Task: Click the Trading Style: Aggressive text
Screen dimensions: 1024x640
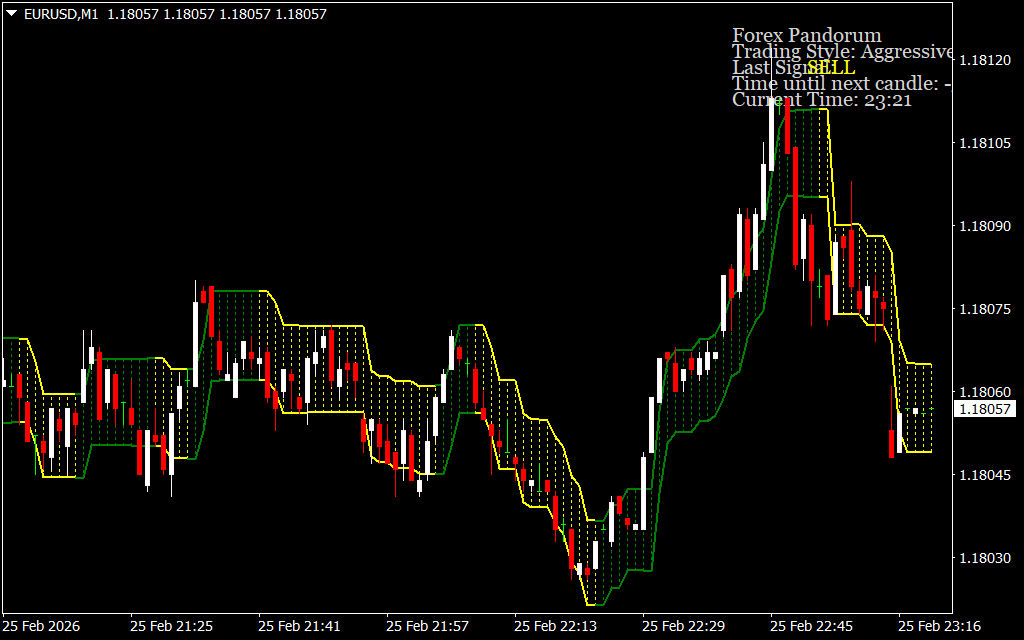Action: [x=842, y=52]
